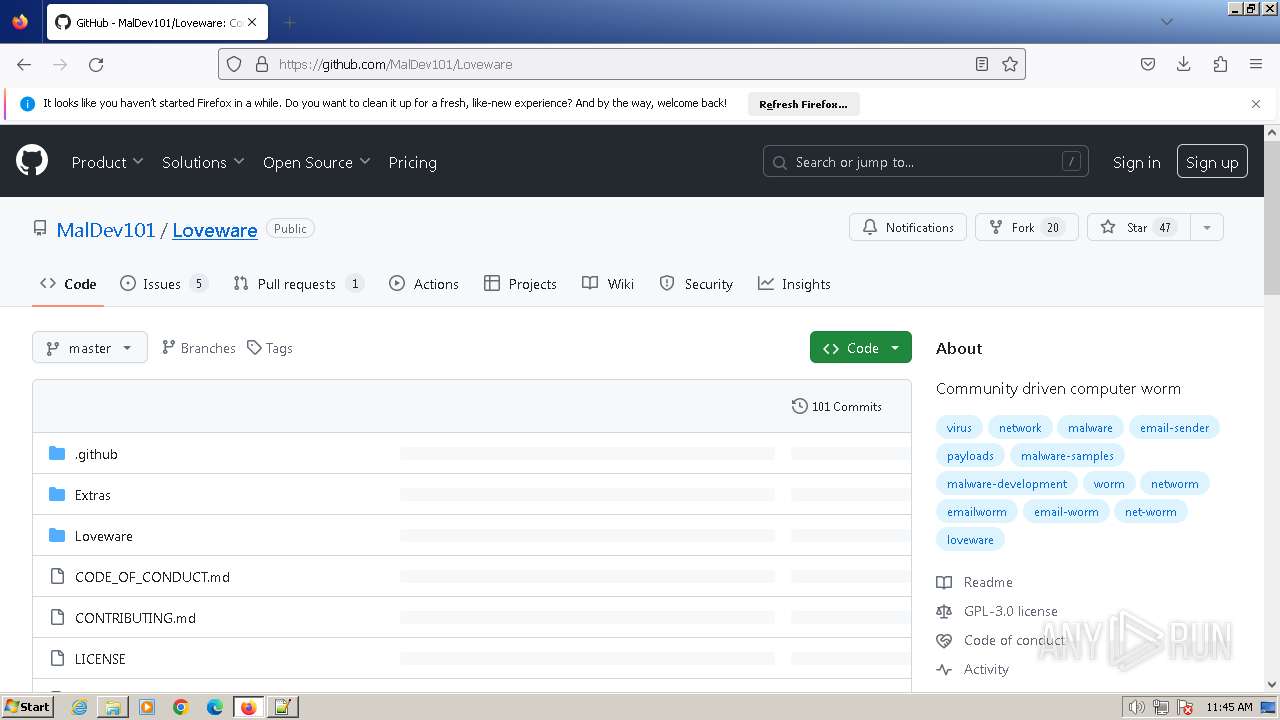1280x720 pixels.
Task: Click the GitHub logo icon
Action: click(x=32, y=161)
